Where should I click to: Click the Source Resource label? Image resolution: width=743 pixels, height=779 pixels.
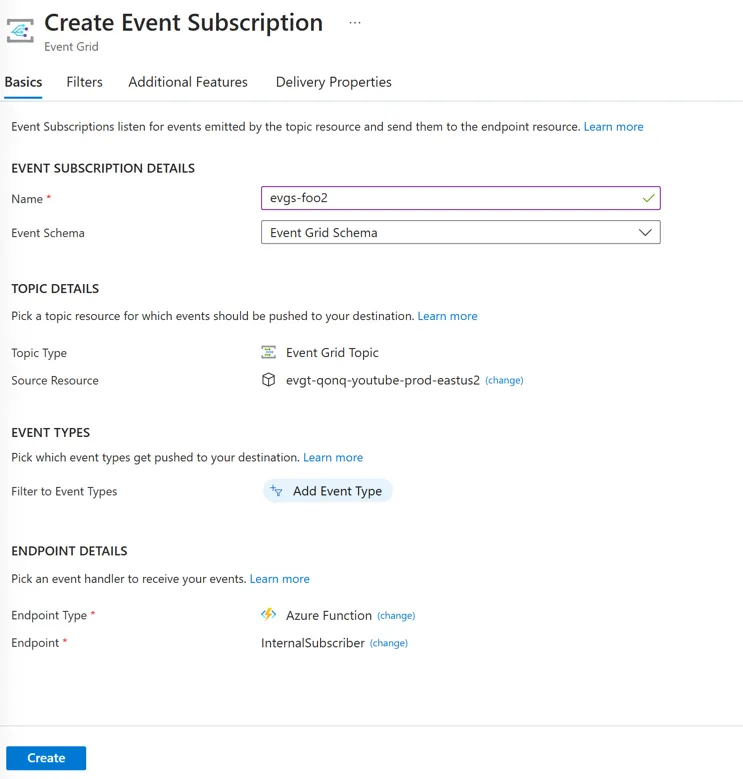tap(55, 381)
